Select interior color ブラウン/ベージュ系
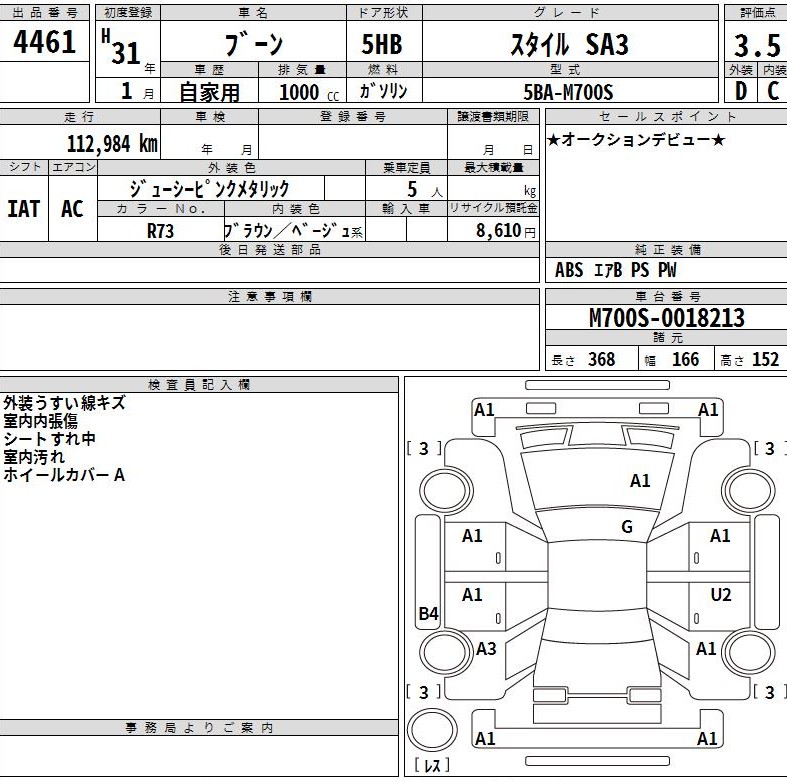This screenshot has width=787, height=781. pyautogui.click(x=293, y=230)
